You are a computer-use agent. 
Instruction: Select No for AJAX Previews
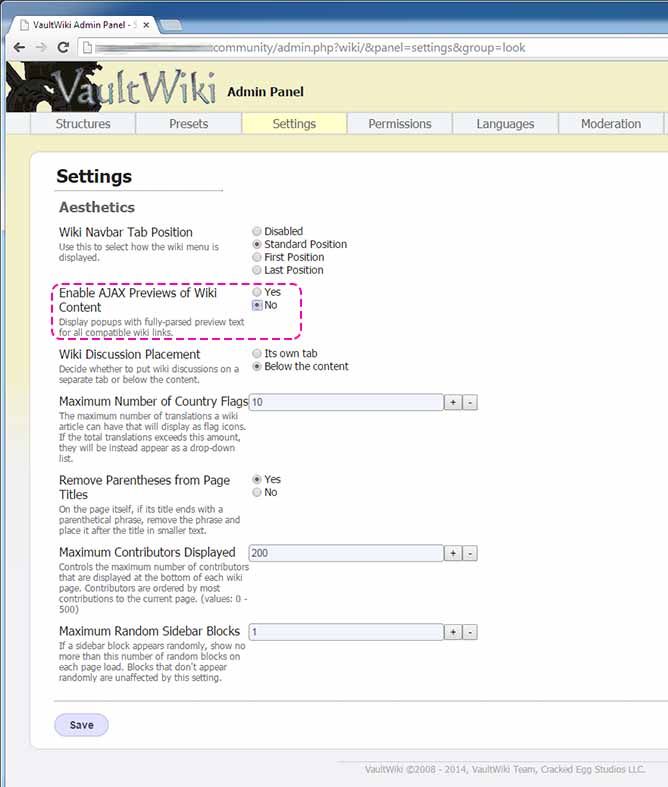coord(257,305)
